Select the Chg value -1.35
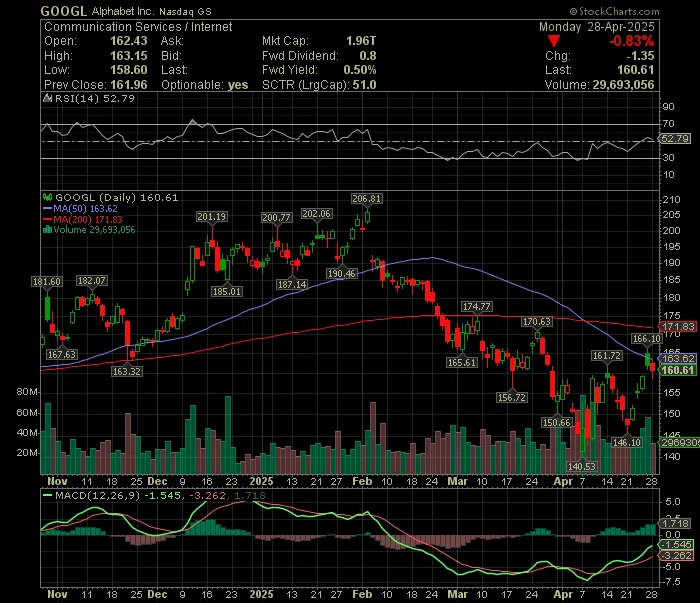The width and height of the screenshot is (700, 603). [x=640, y=56]
